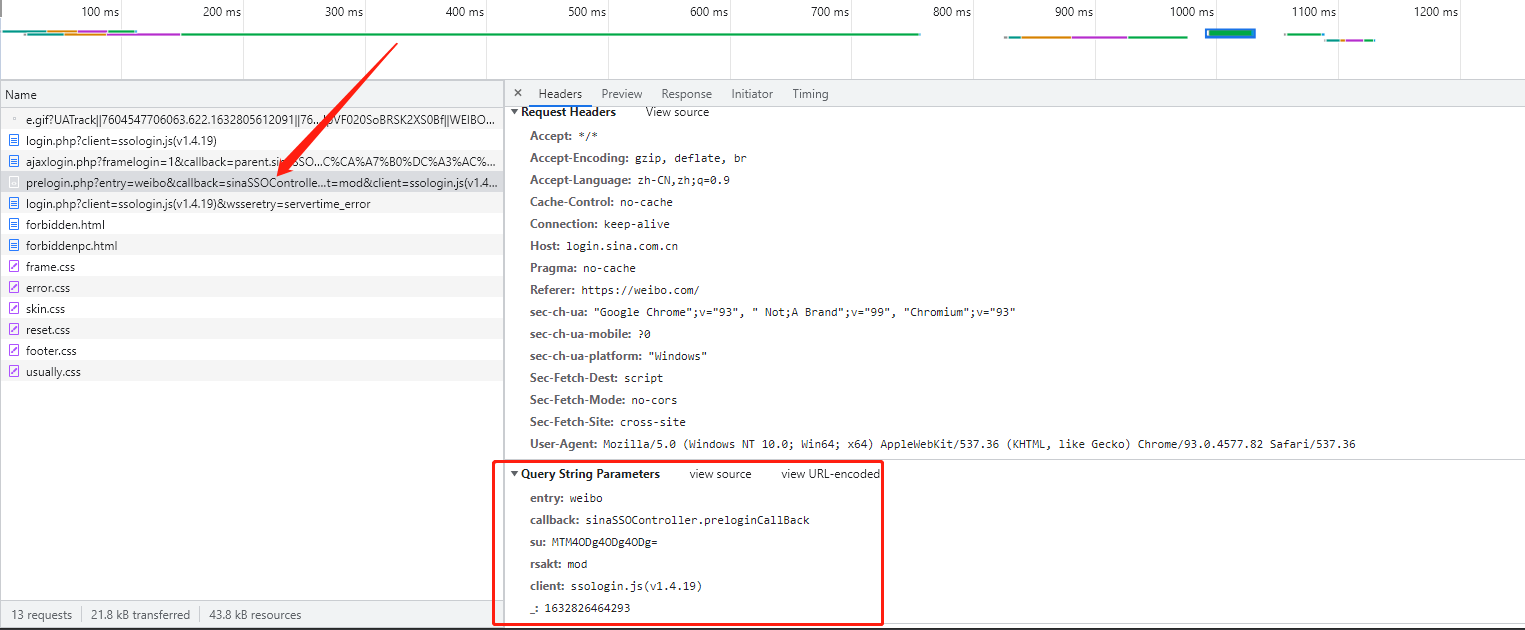Image resolution: width=1525 pixels, height=630 pixels.
Task: Click the Sec-Fetch-Site value cross-site
Action: pos(653,422)
